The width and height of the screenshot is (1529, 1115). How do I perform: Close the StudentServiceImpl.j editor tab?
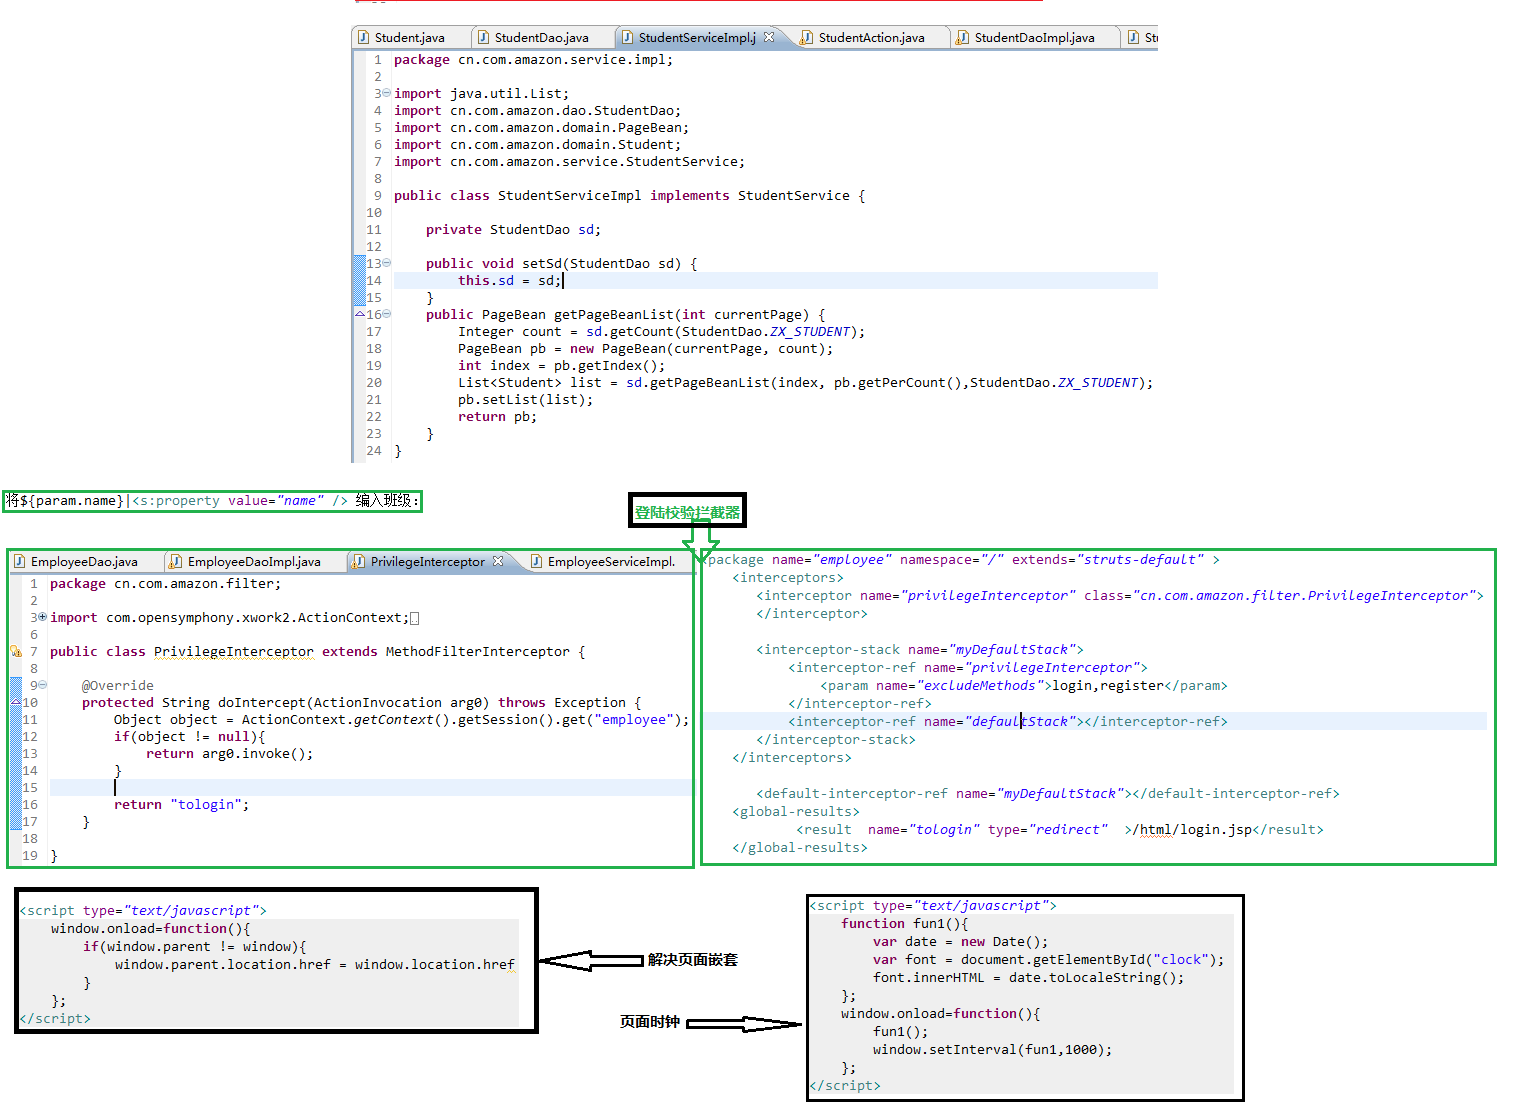coord(769,37)
